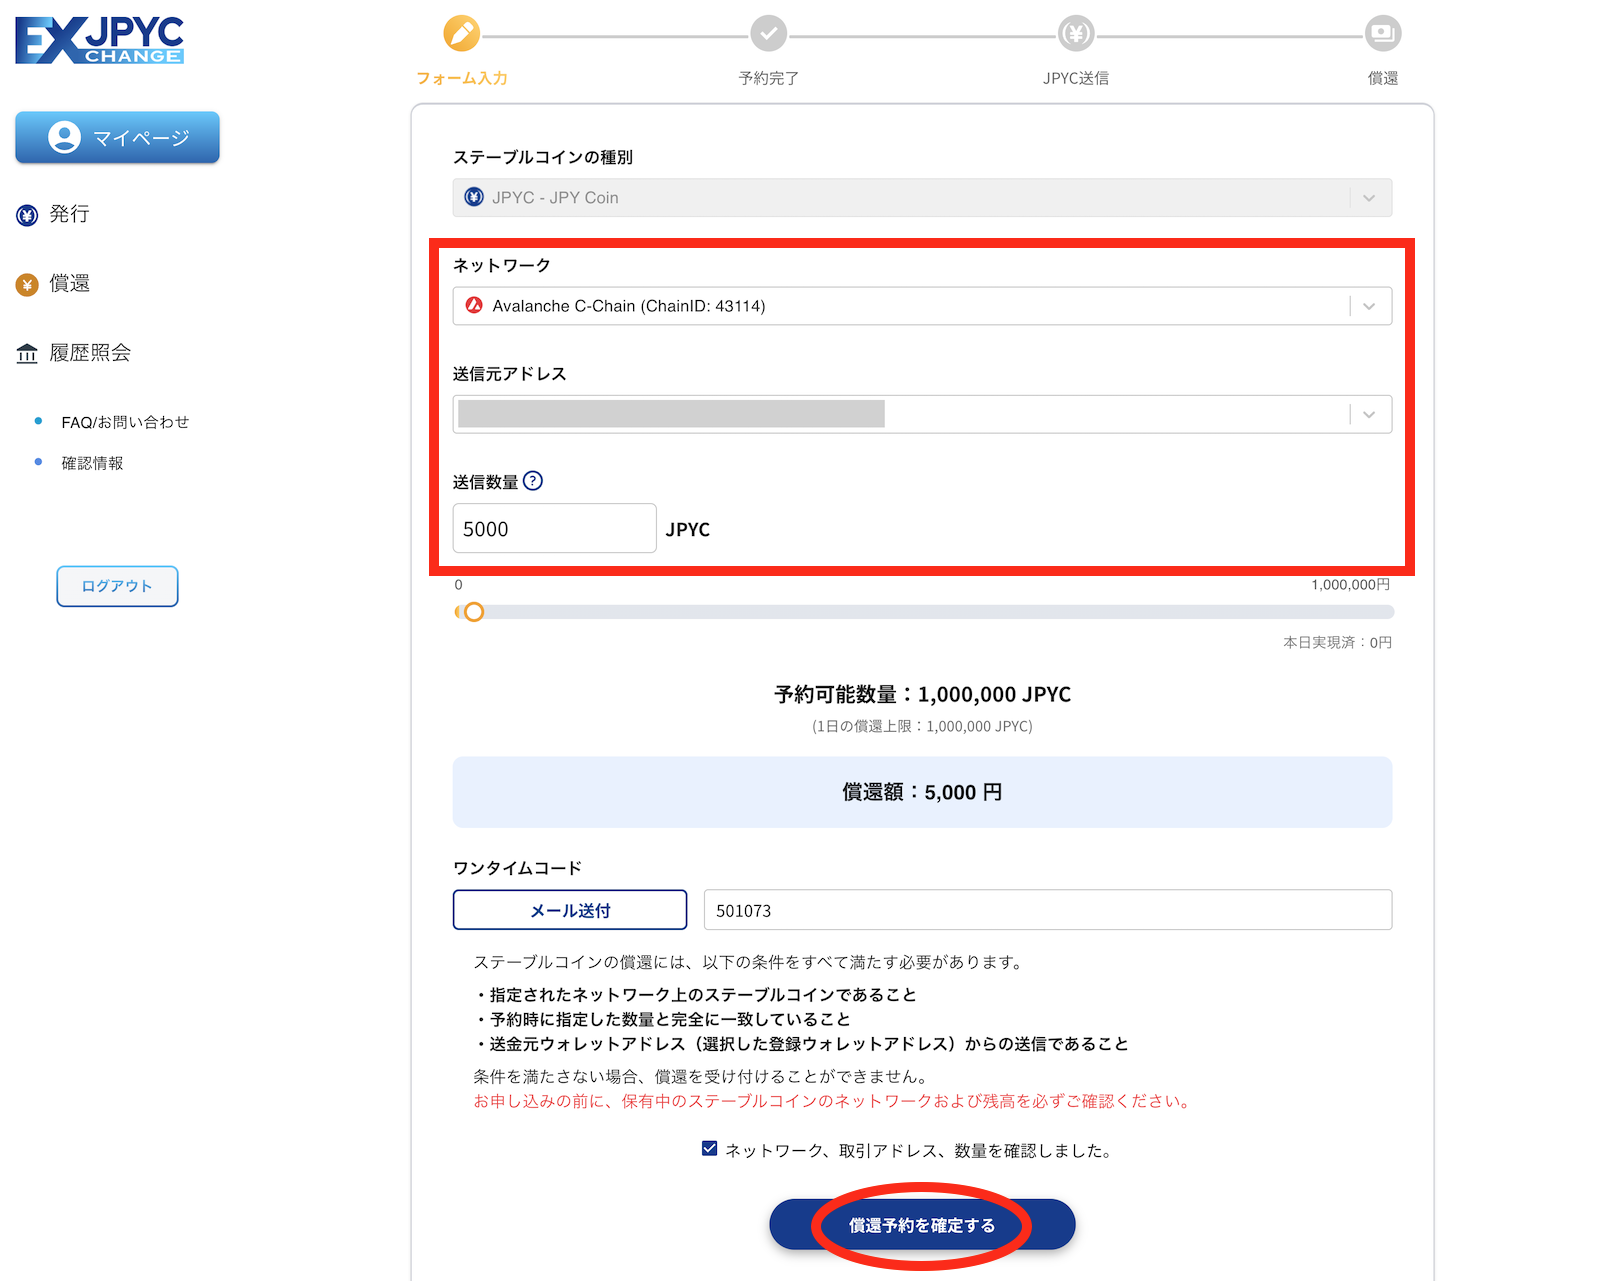Click the JPYC coin icon in stablecoin field
Viewport: 1600px width, 1281px height.
click(474, 198)
